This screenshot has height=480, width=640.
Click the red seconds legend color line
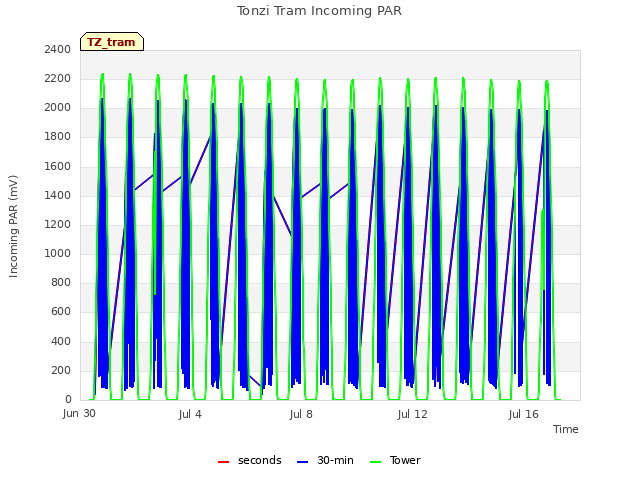[x=224, y=462]
